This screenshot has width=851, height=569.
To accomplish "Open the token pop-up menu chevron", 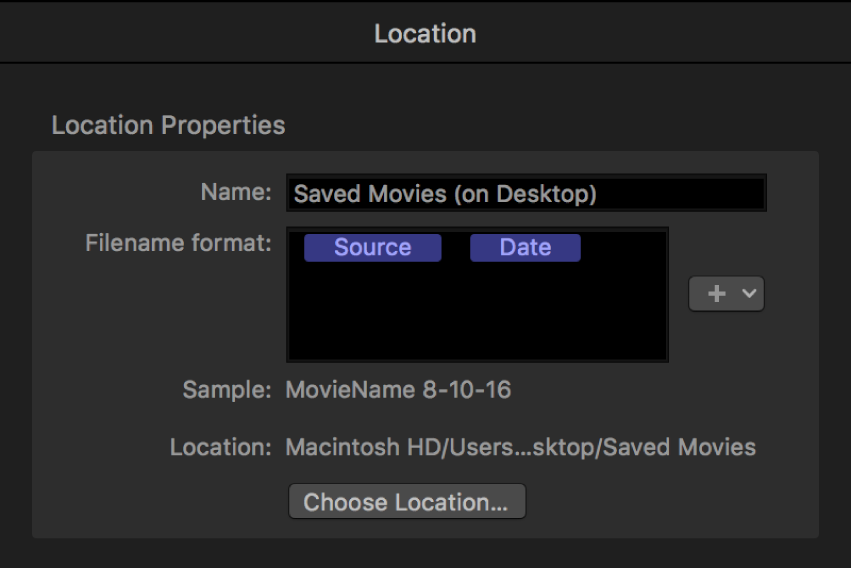I will pos(749,295).
